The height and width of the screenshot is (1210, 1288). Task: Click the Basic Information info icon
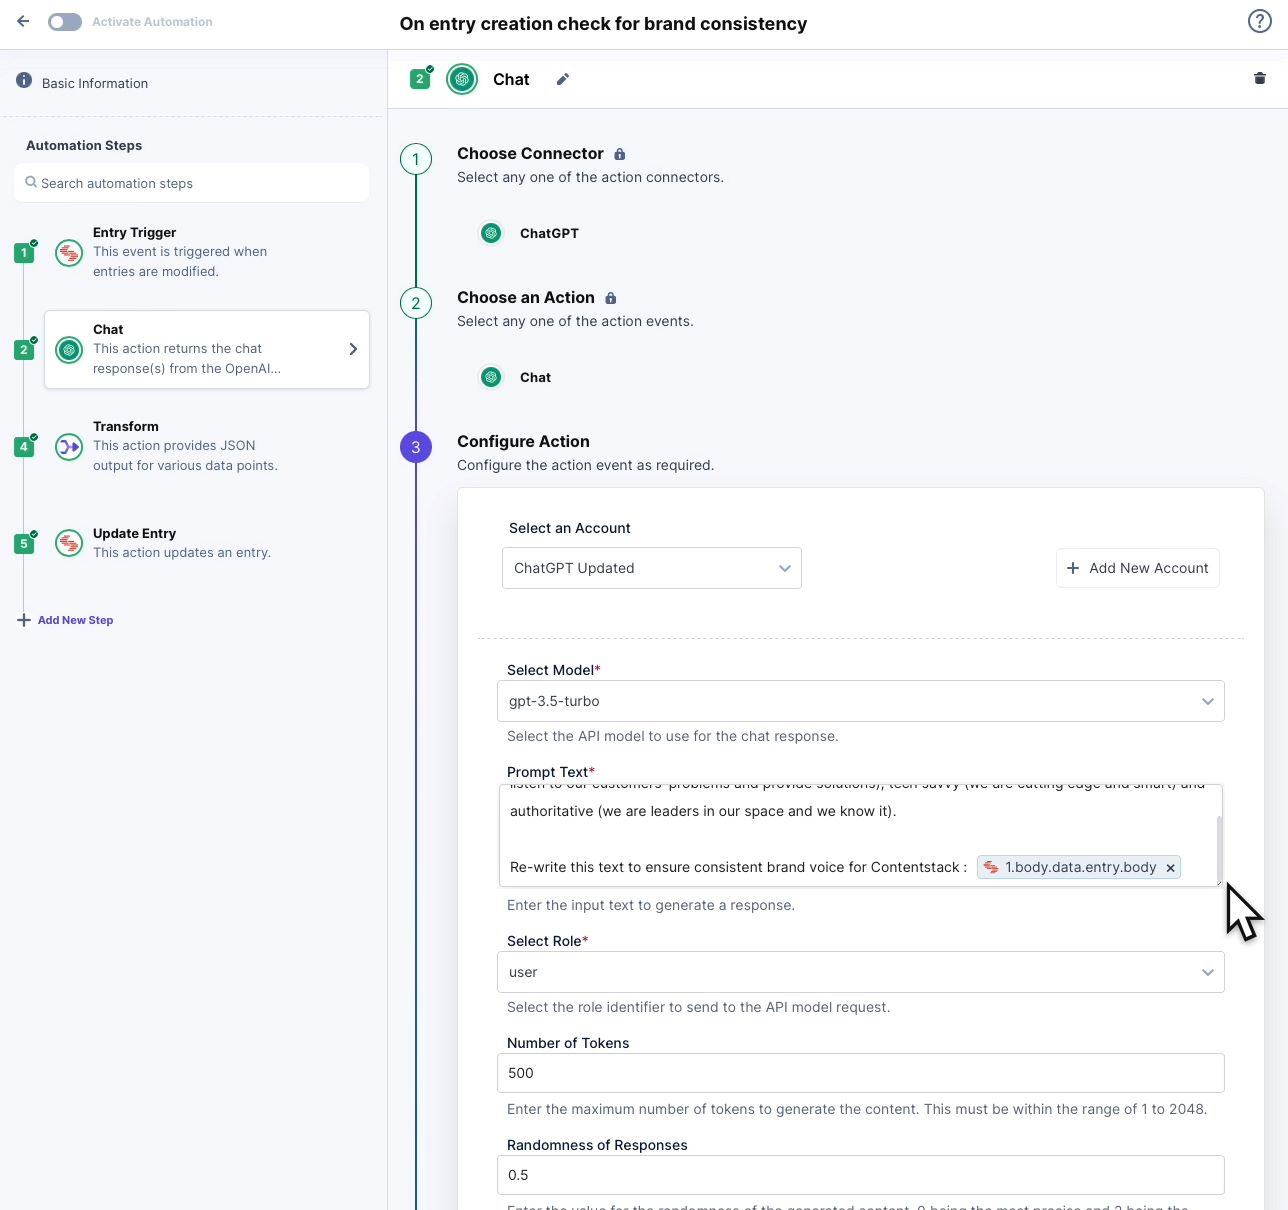pos(24,80)
